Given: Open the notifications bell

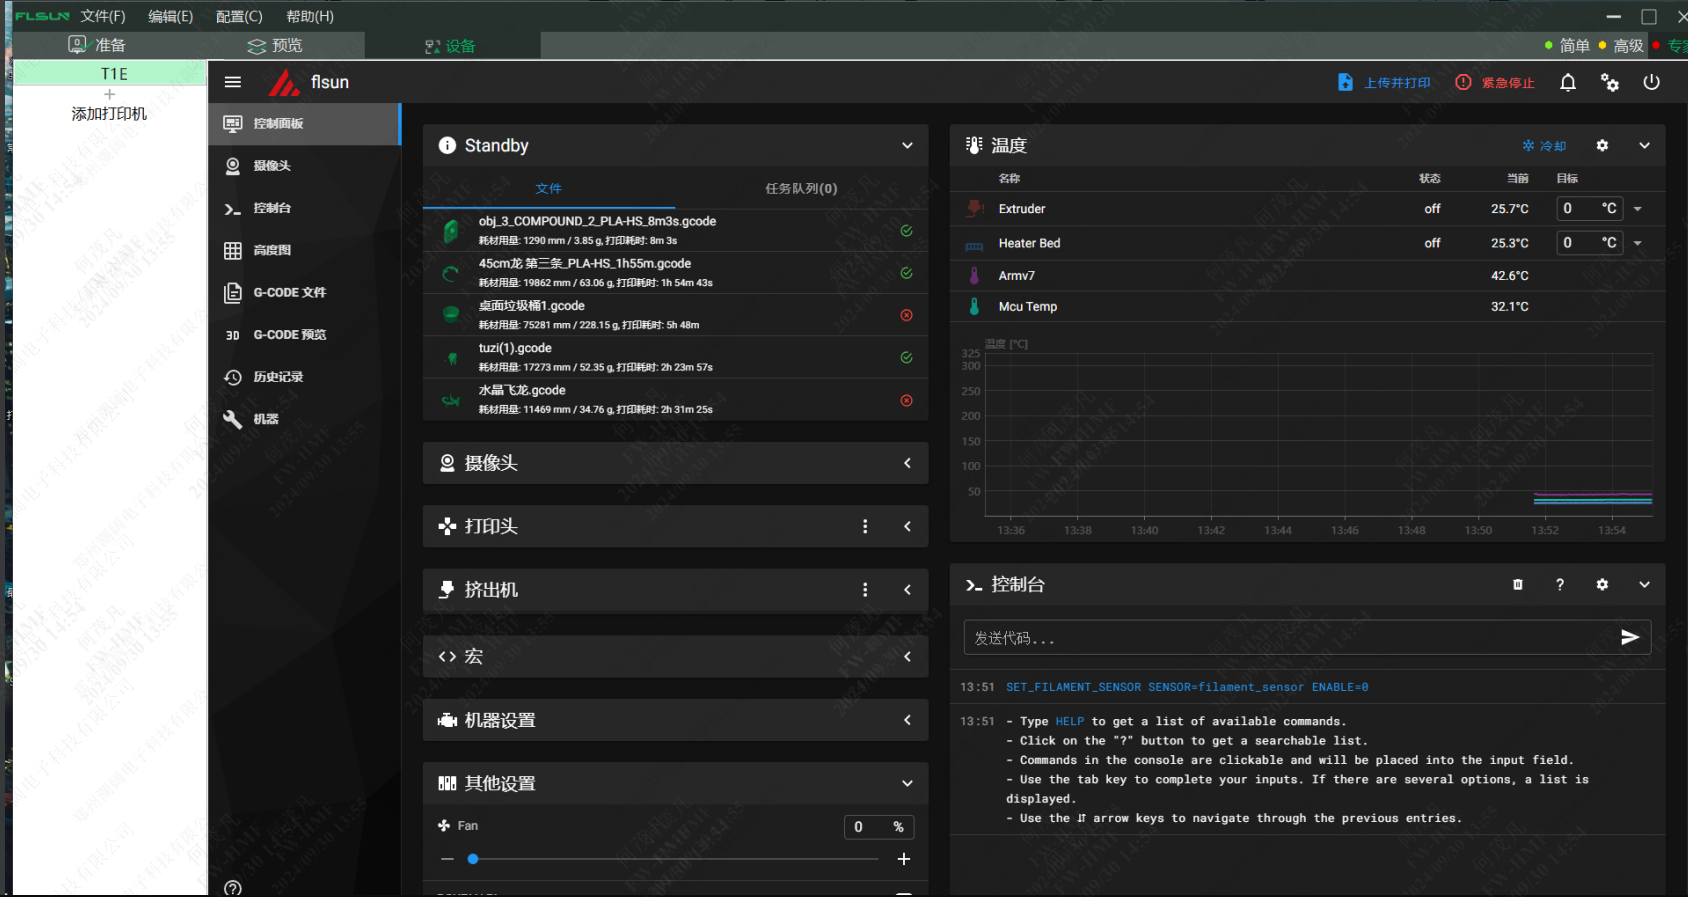Looking at the screenshot, I should pyautogui.click(x=1568, y=82).
